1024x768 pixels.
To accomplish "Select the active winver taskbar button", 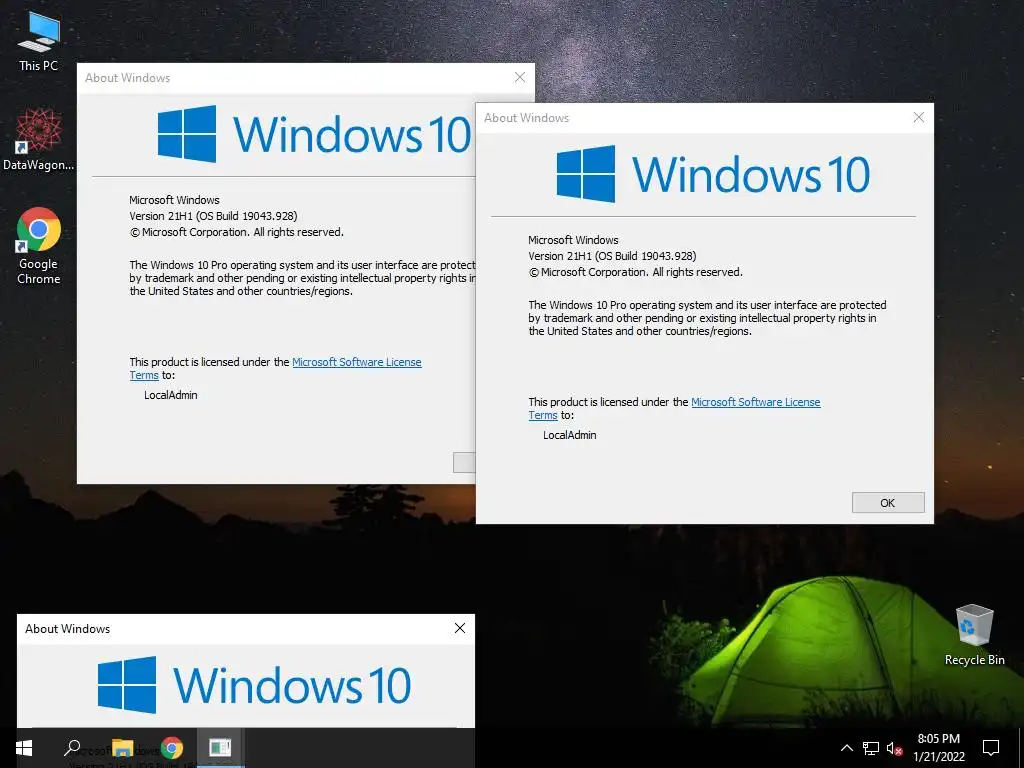I will (220, 748).
